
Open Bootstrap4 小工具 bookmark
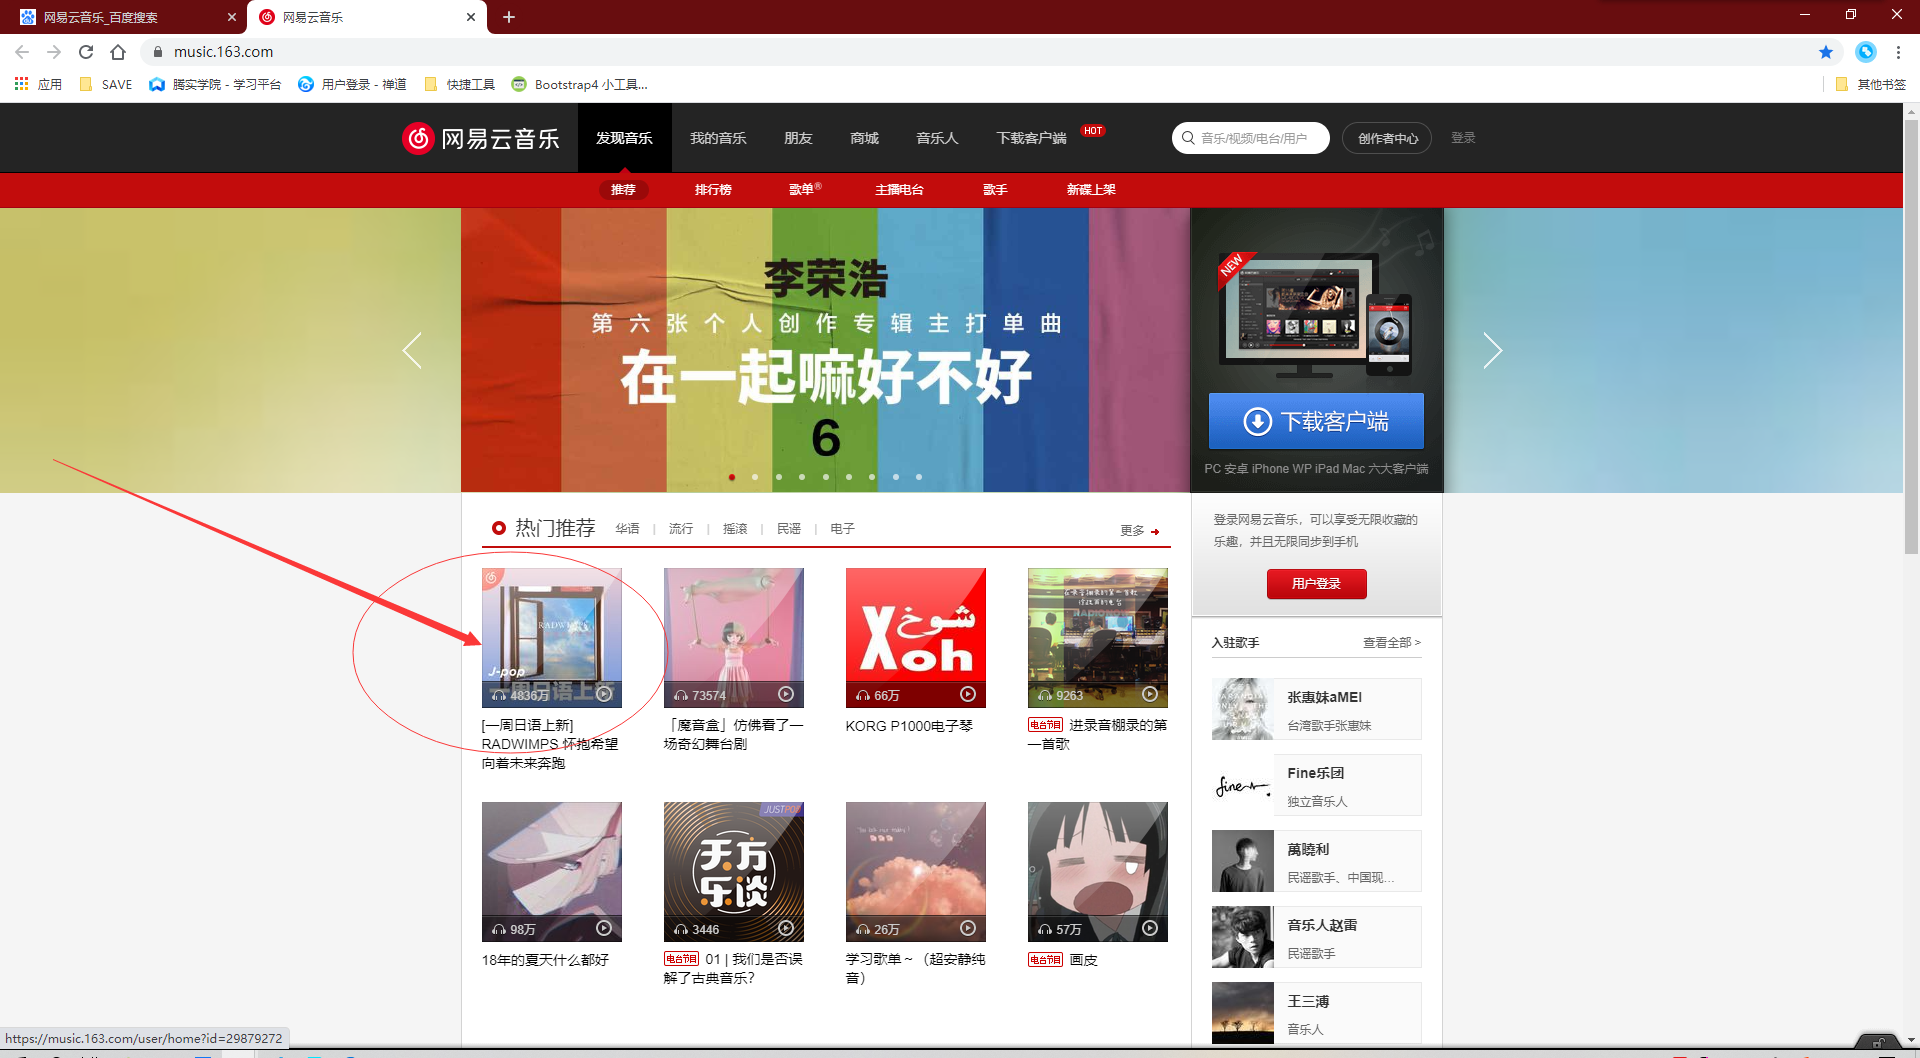[580, 84]
